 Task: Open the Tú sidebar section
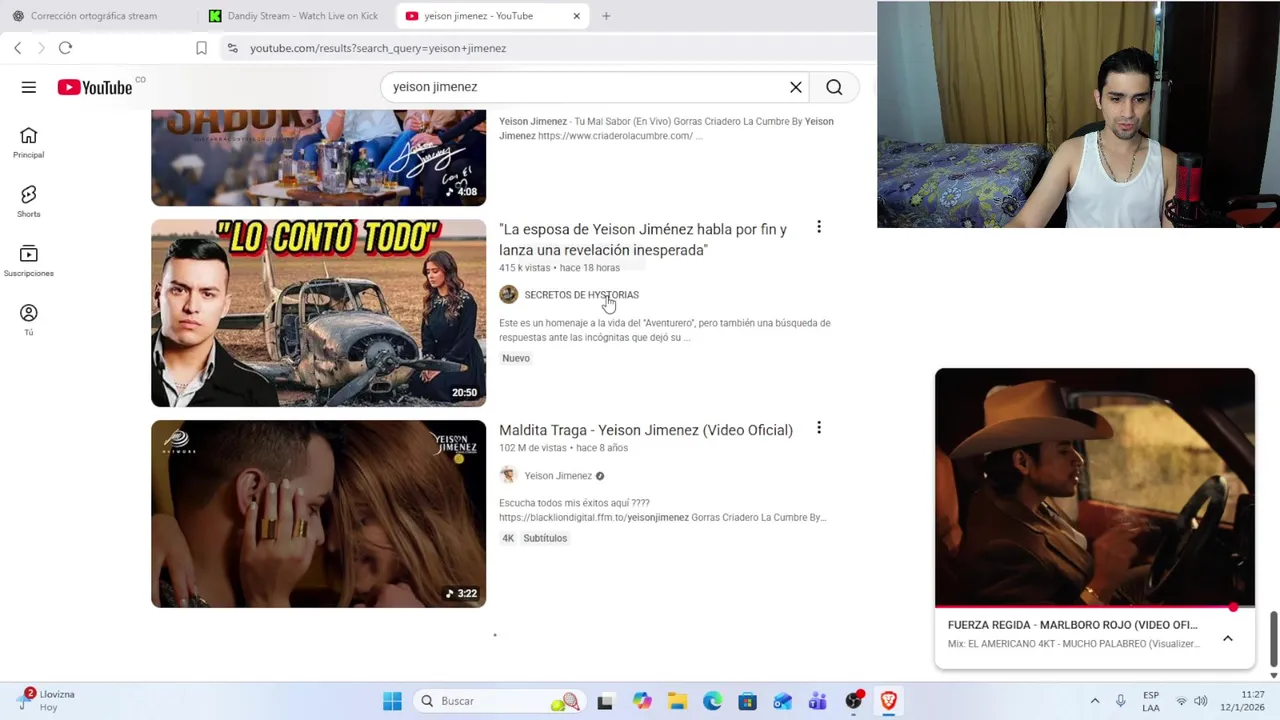[x=28, y=319]
